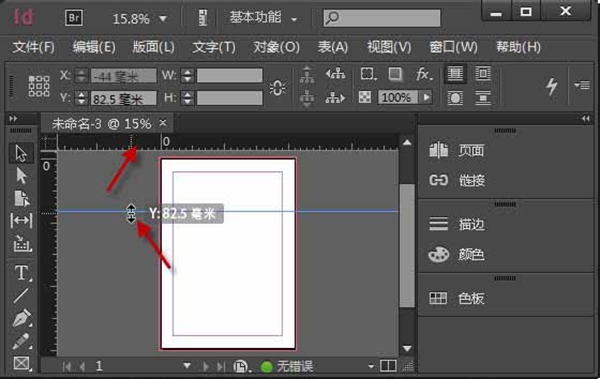The width and height of the screenshot is (600, 379).
Task: Open the 版面(L) menu
Action: tap(153, 47)
